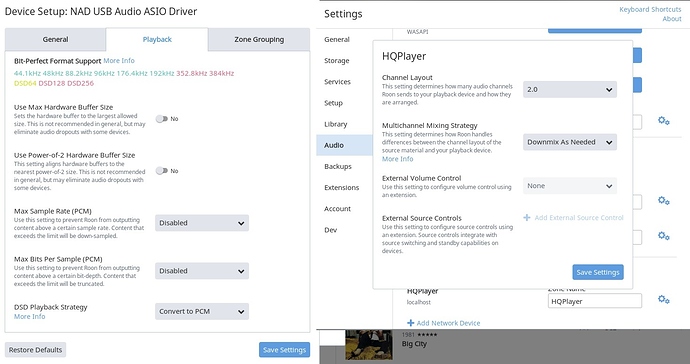Open More Info link under DSD Playback Strategy
690x364 pixels.
29,316
